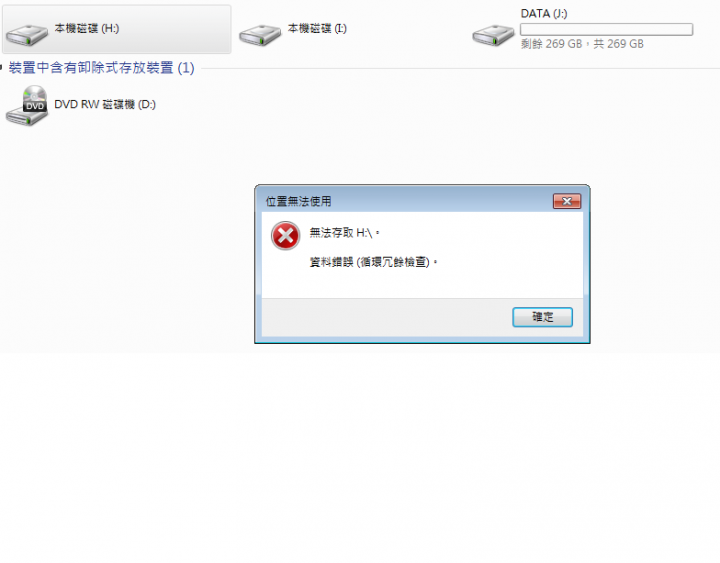Click the DVD RW 磁碟機 (D:) label
Image resolution: width=720 pixels, height=563 pixels.
pos(105,104)
